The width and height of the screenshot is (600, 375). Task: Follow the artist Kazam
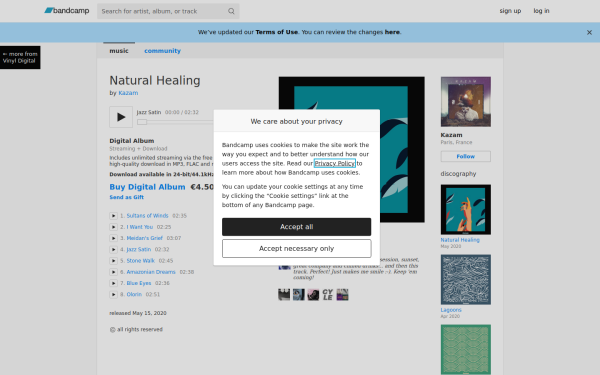(x=466, y=157)
